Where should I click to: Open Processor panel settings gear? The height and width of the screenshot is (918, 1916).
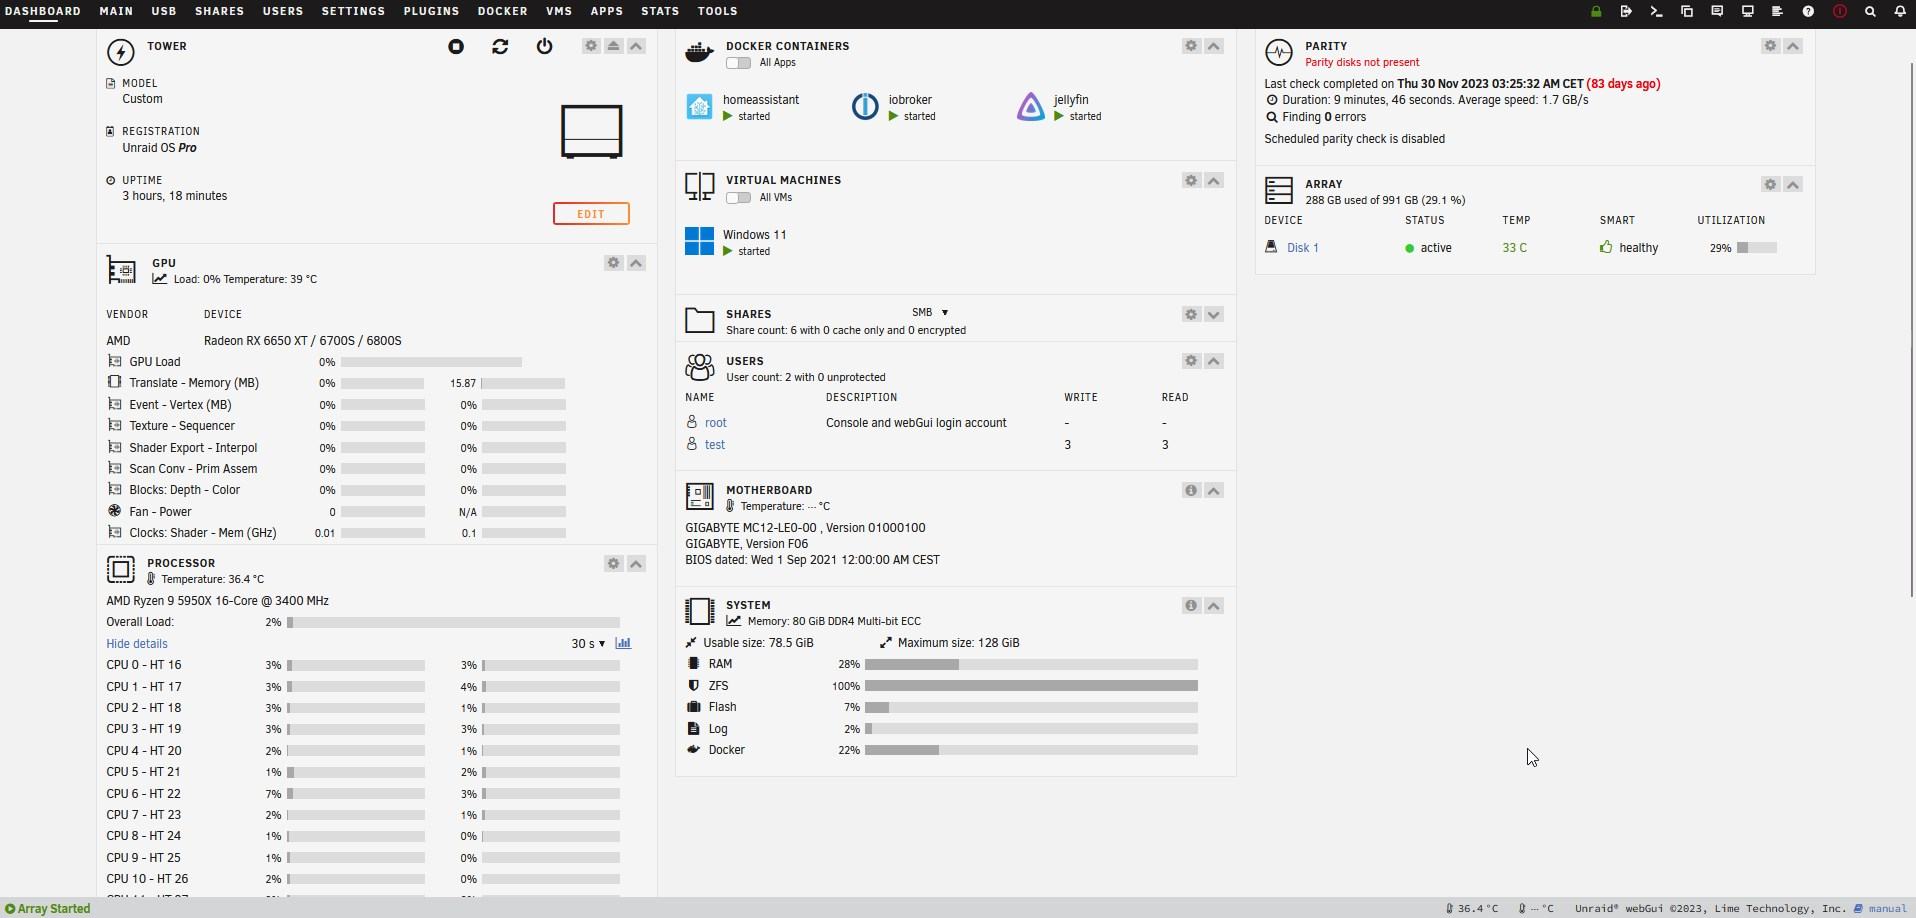613,564
